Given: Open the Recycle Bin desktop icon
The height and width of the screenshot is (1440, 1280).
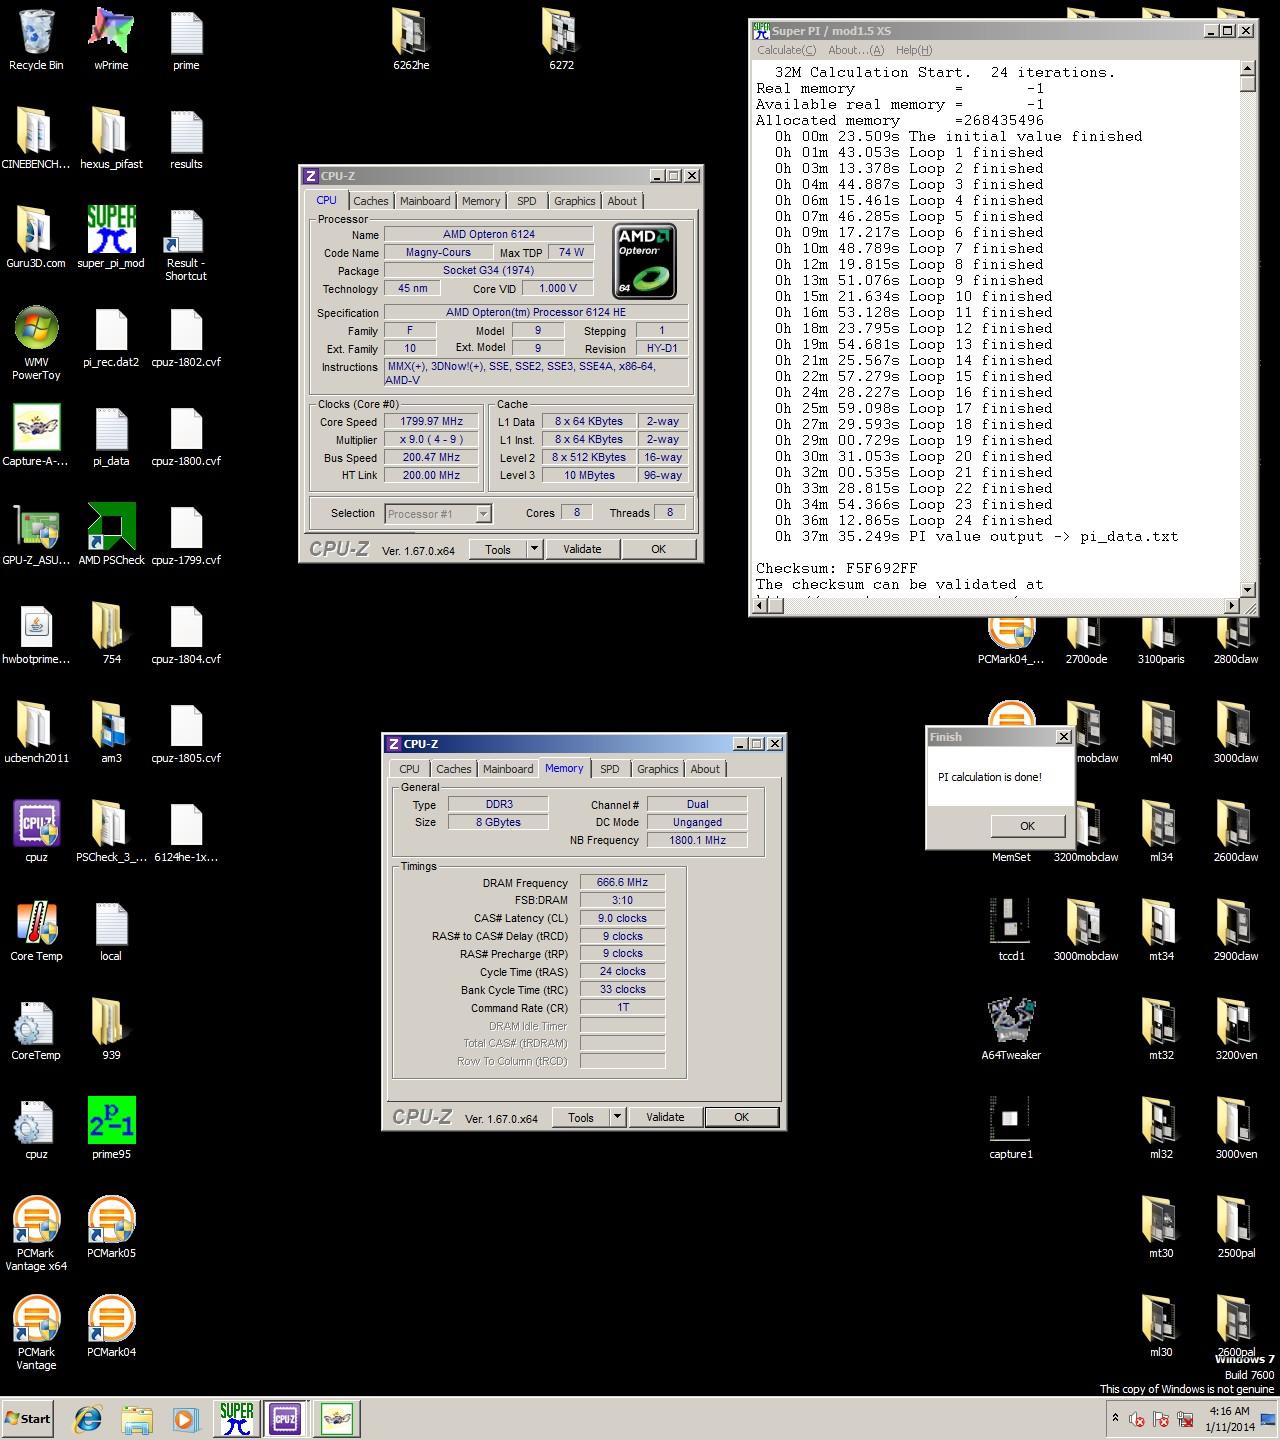Looking at the screenshot, I should (x=36, y=40).
